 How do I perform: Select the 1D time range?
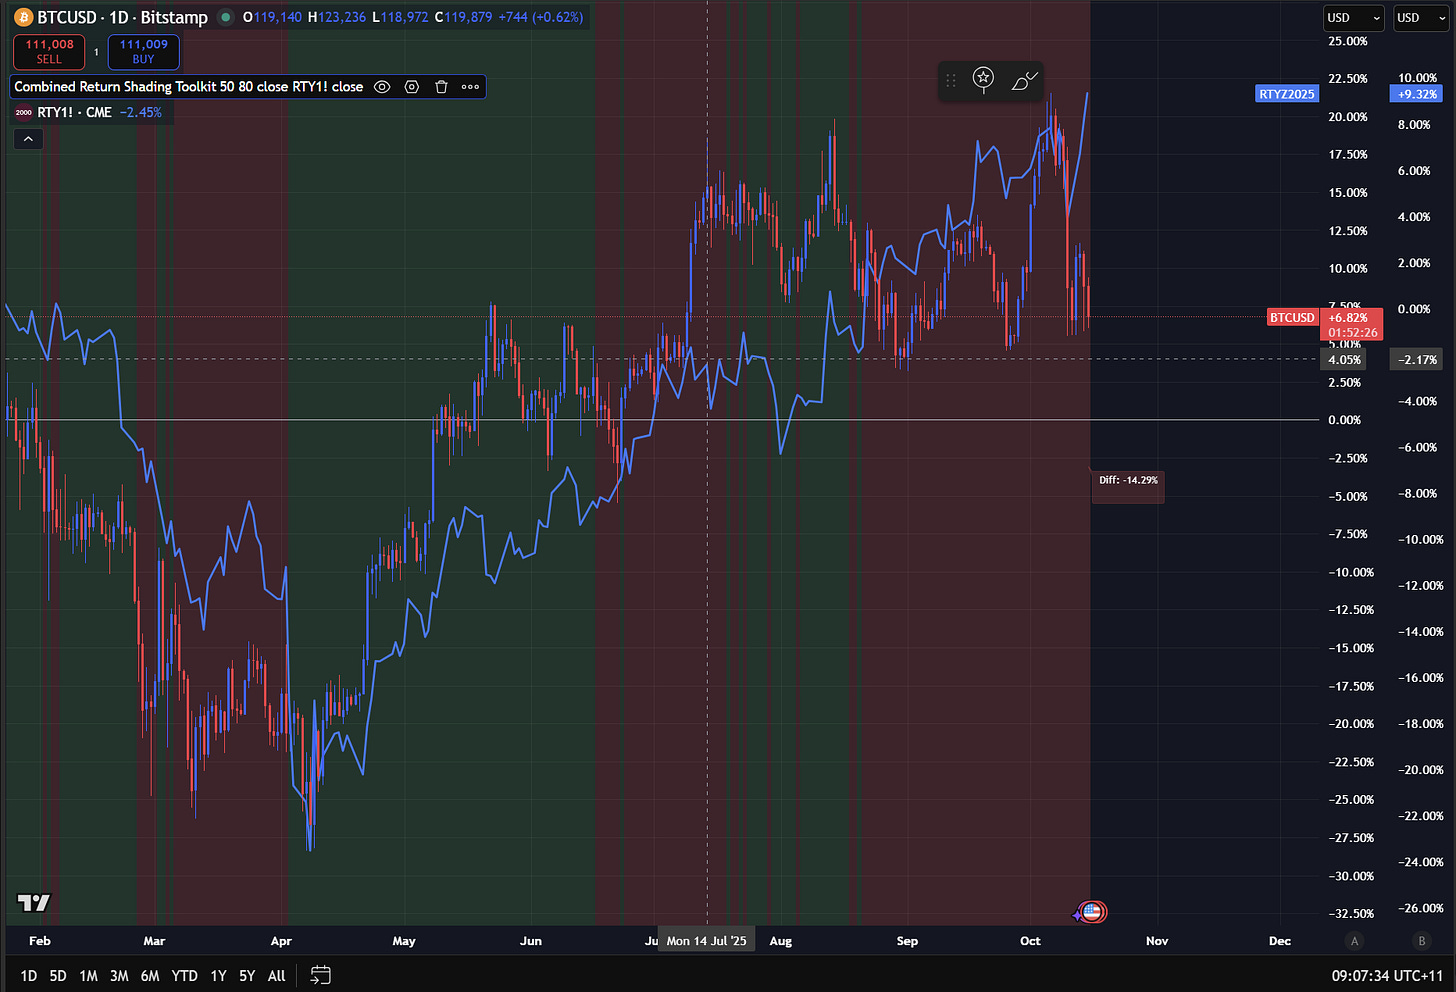[29, 976]
